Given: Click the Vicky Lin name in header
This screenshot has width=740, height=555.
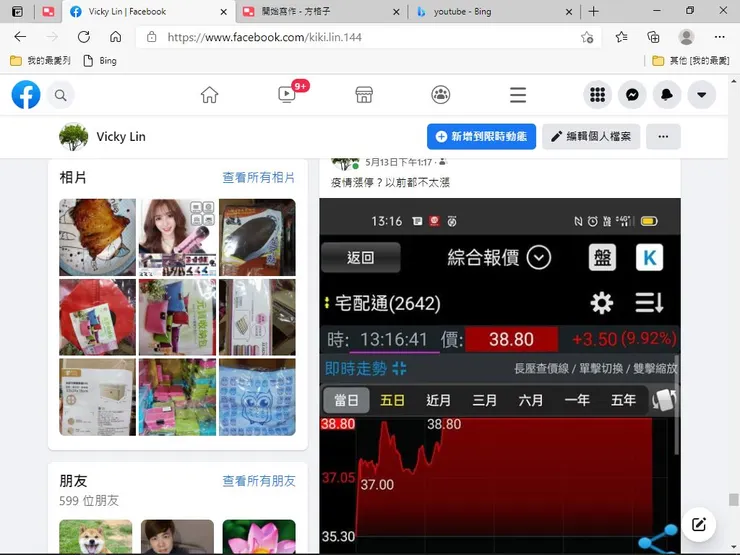Looking at the screenshot, I should click(121, 137).
